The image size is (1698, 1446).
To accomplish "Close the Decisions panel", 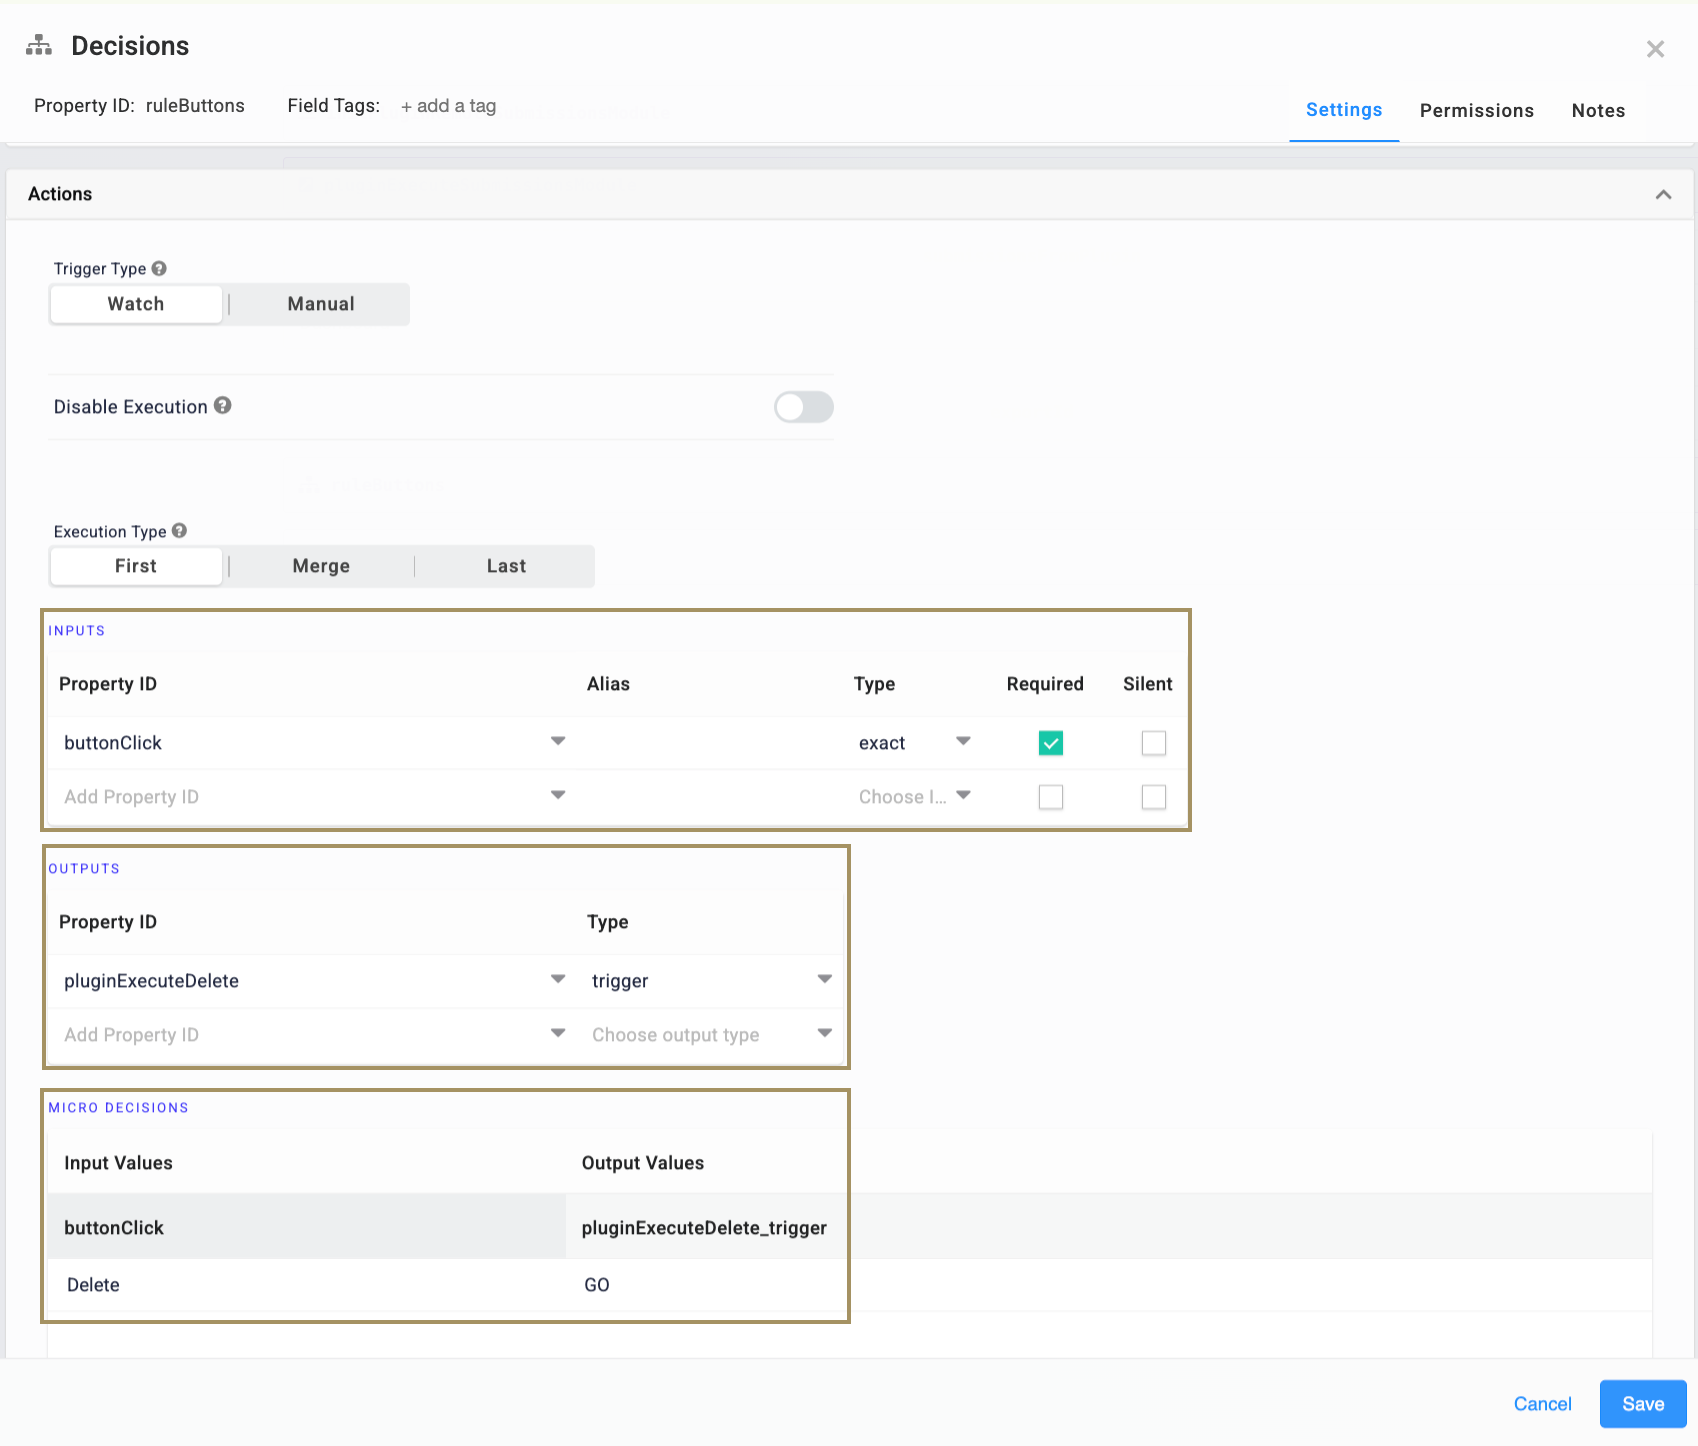I will [1655, 48].
